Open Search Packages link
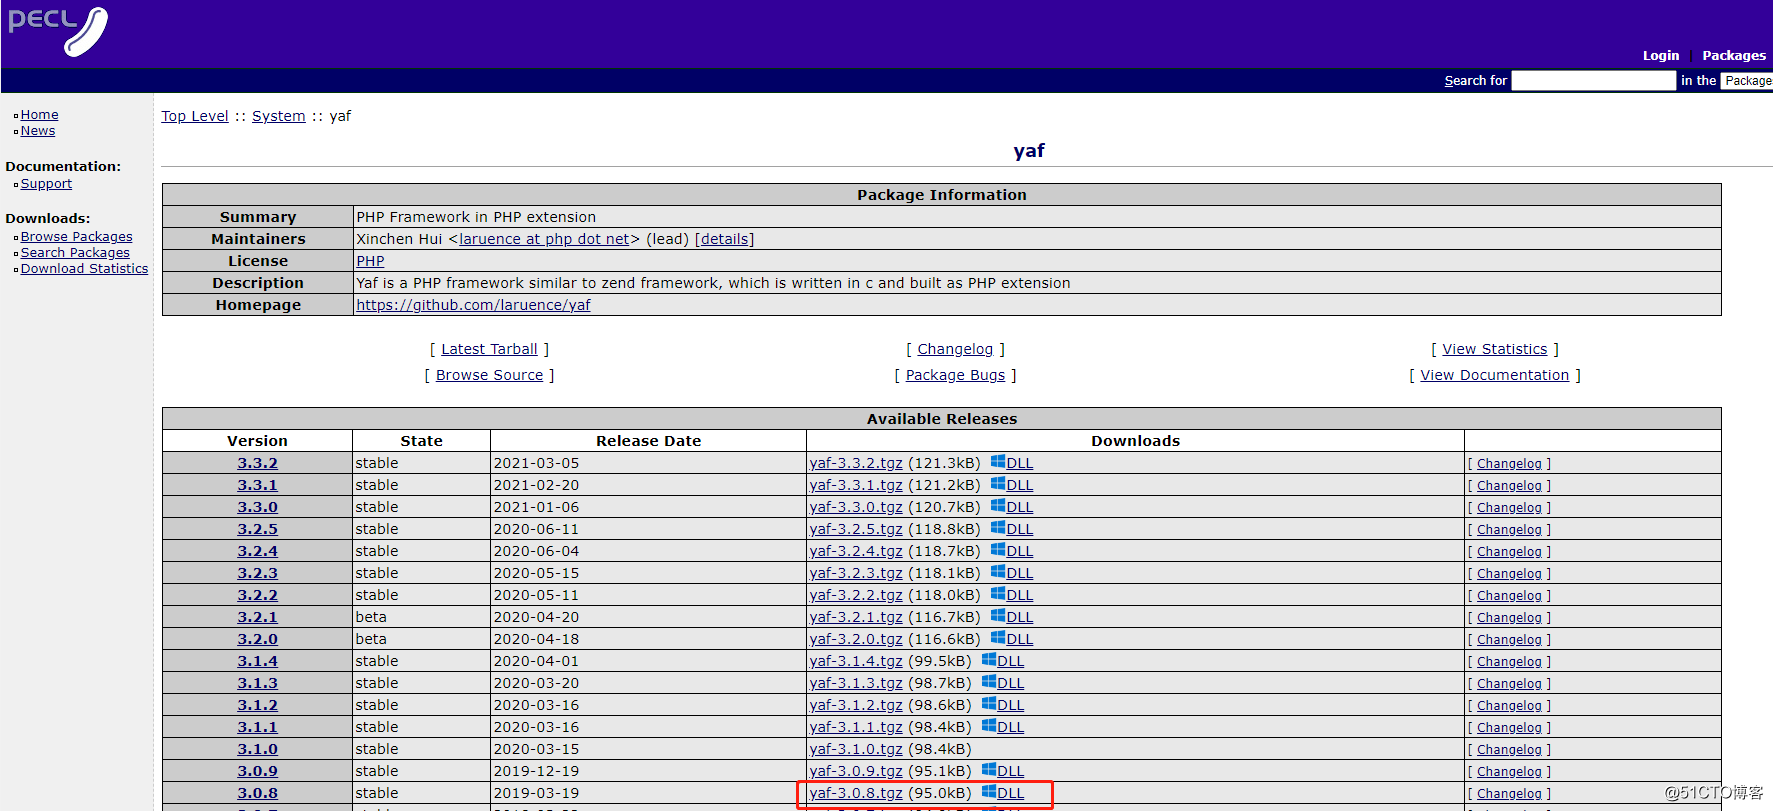Viewport: 1773px width, 811px height. pos(75,253)
